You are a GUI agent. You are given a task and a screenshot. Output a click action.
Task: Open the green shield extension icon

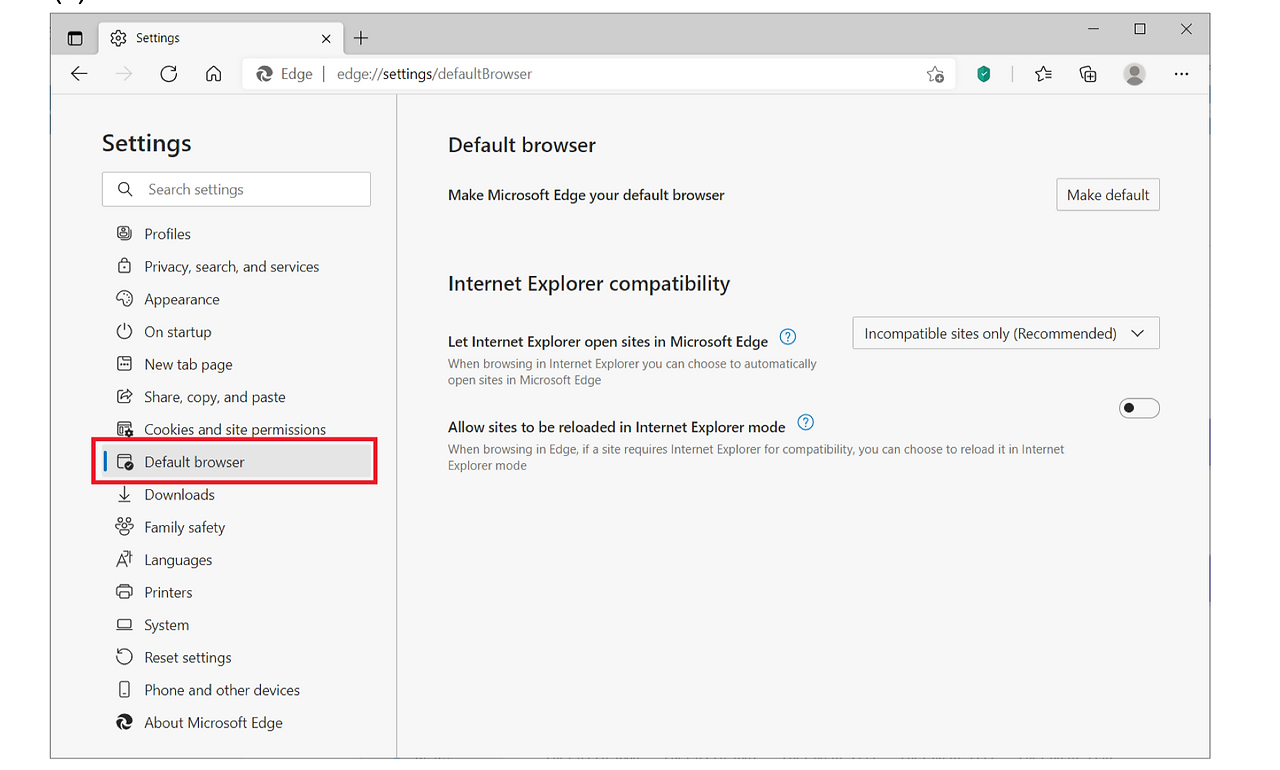[984, 74]
